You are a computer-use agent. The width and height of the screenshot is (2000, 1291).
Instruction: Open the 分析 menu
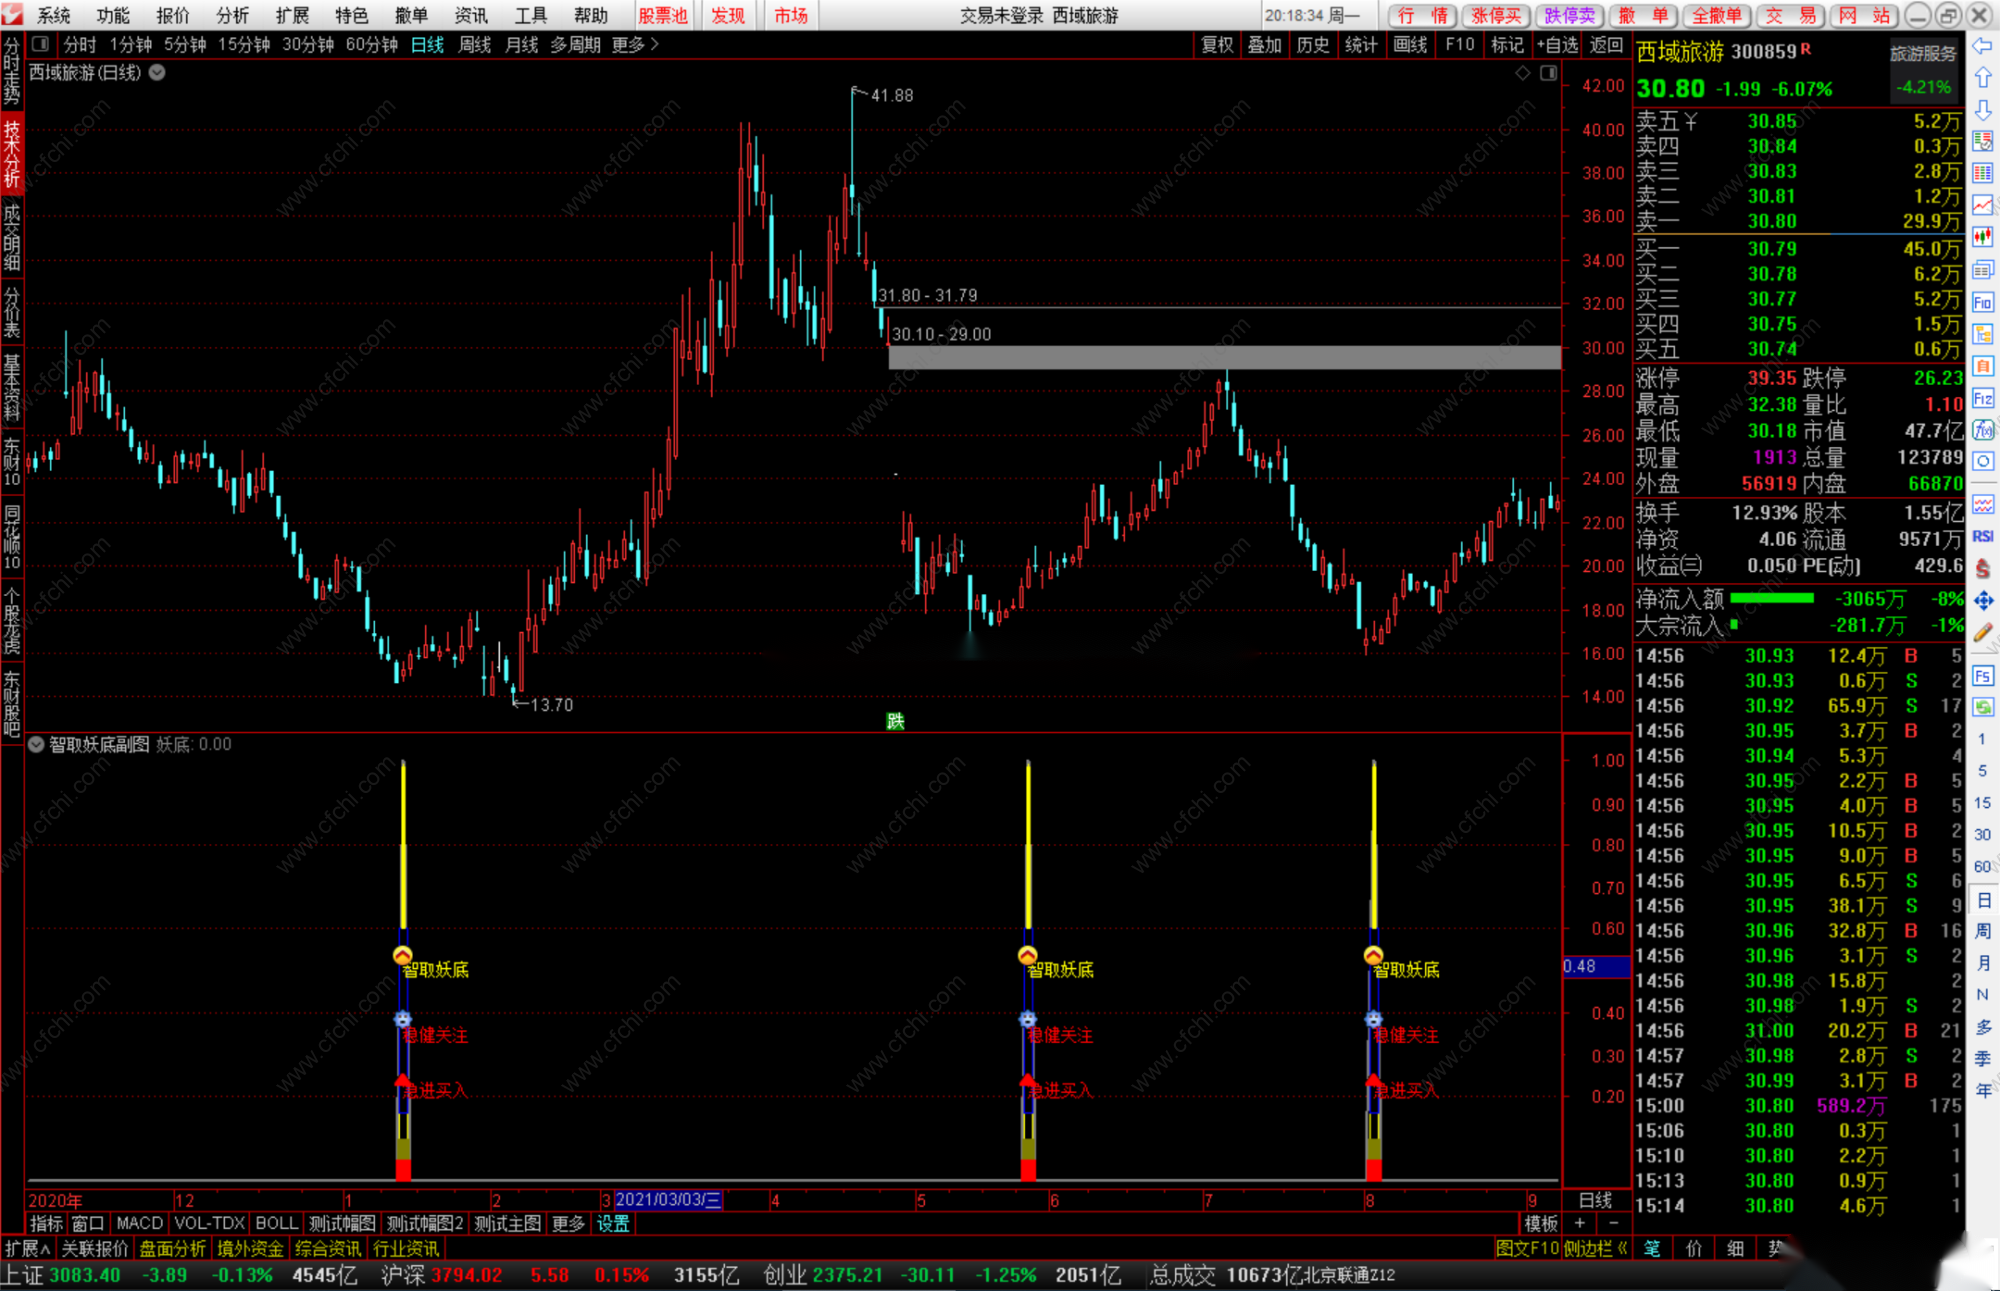point(232,15)
